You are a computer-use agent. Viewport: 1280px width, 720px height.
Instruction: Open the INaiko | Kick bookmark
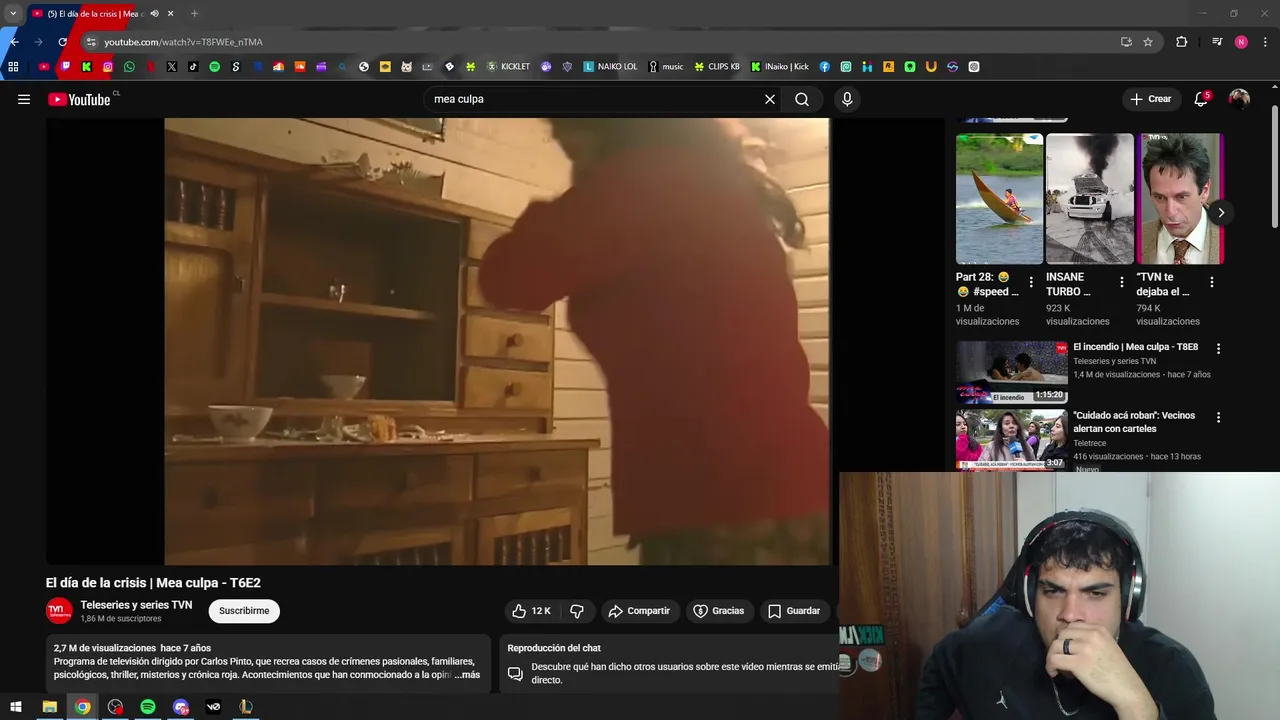tap(780, 67)
